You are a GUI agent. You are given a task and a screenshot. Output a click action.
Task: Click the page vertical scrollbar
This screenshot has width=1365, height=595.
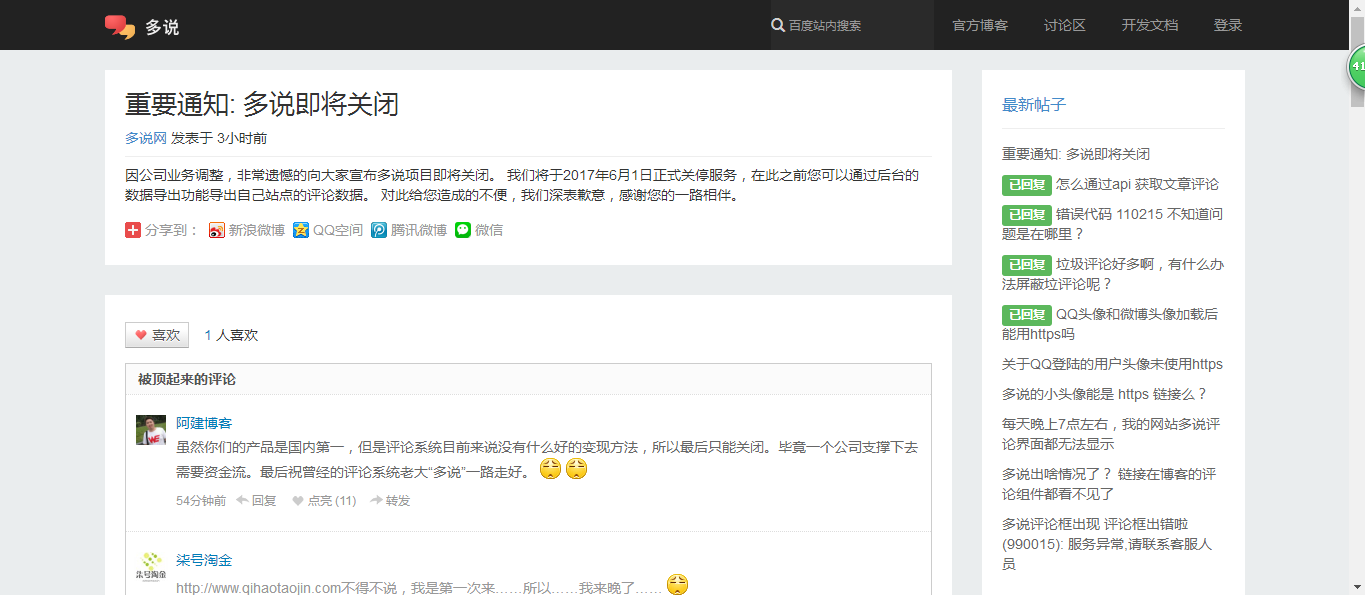point(1357,300)
